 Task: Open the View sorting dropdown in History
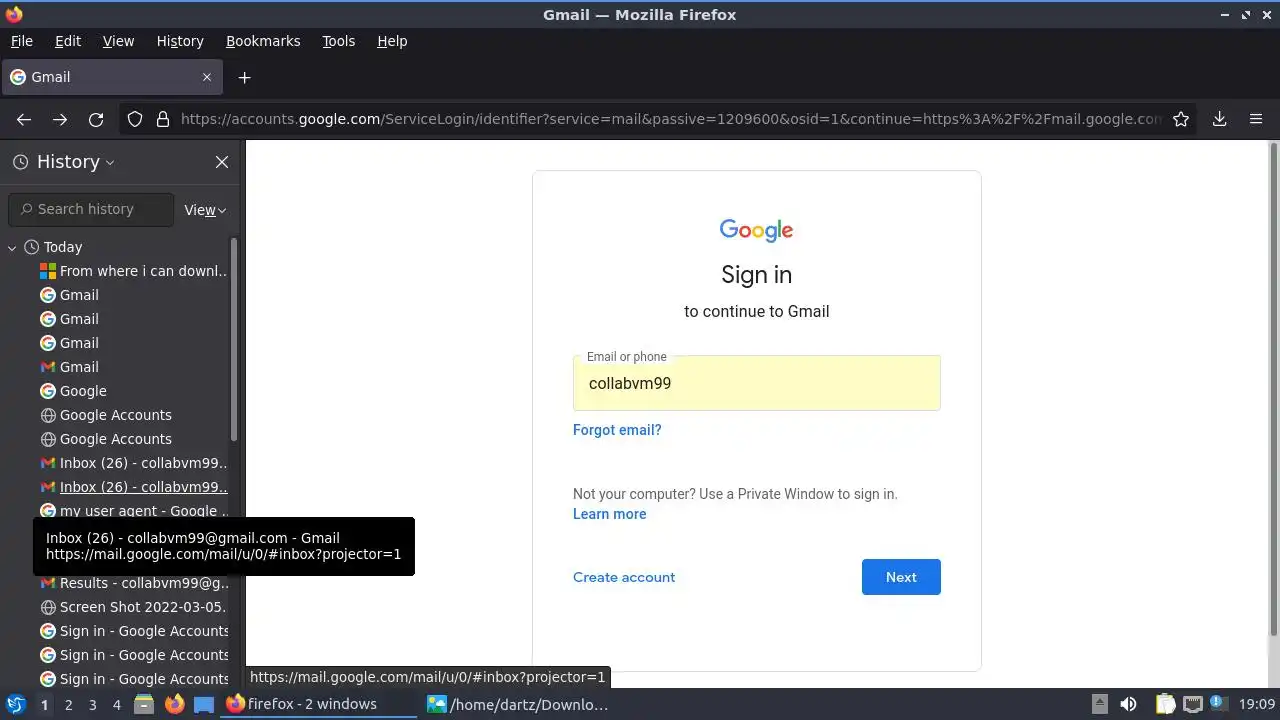tap(205, 210)
